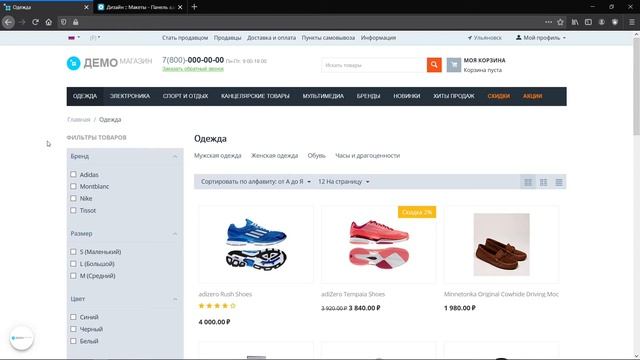Switch to the Дизайн Макеты browser tab
The image size is (640, 360).
(x=140, y=7)
